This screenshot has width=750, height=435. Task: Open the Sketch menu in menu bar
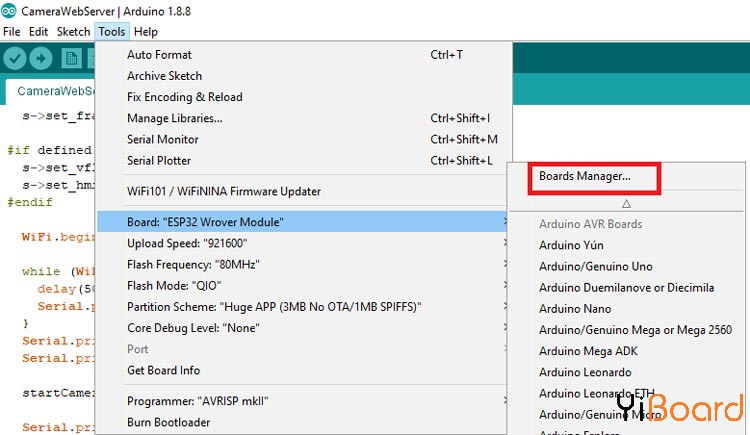click(x=73, y=32)
